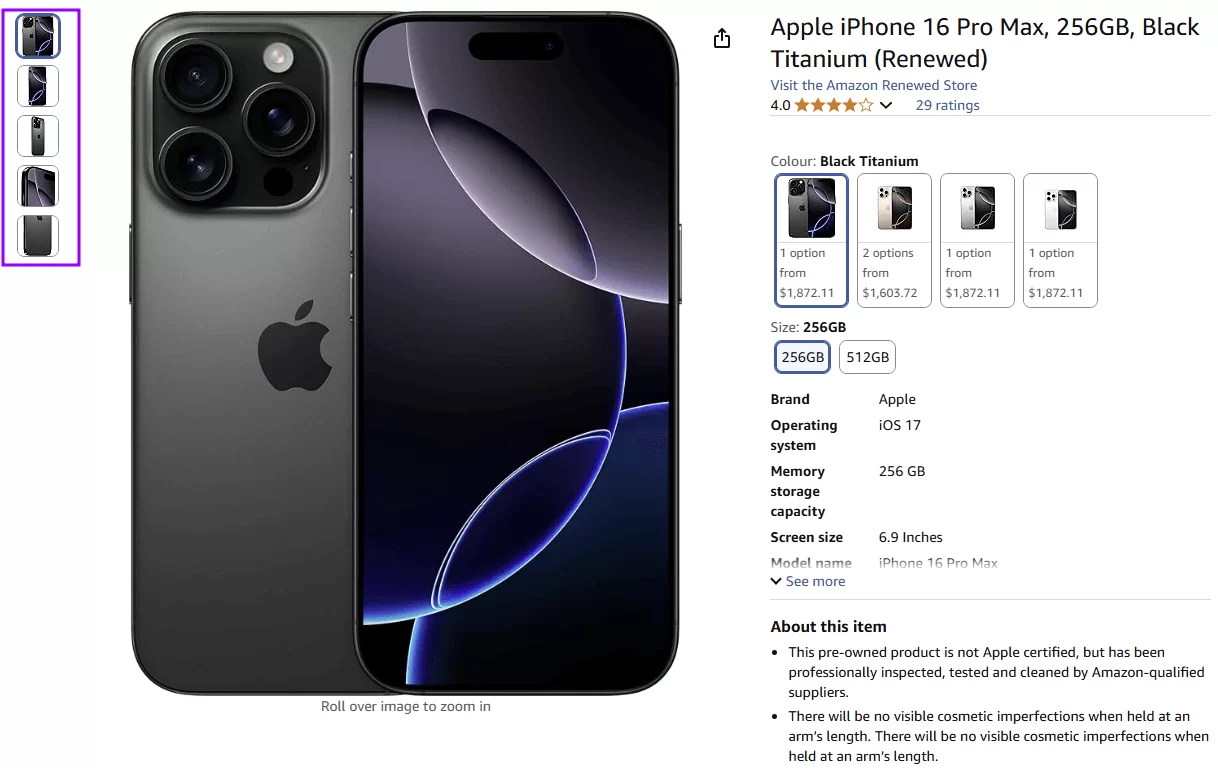View the first product image thumbnail
The image size is (1218, 768).
pos(38,36)
